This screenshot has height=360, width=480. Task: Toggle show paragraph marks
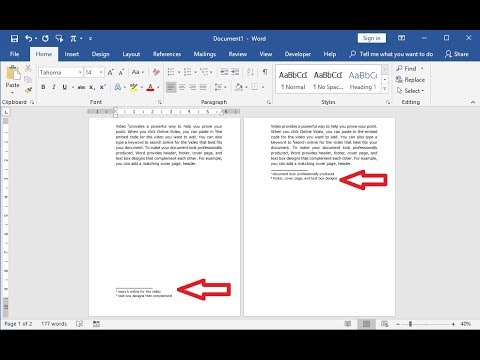(265, 72)
